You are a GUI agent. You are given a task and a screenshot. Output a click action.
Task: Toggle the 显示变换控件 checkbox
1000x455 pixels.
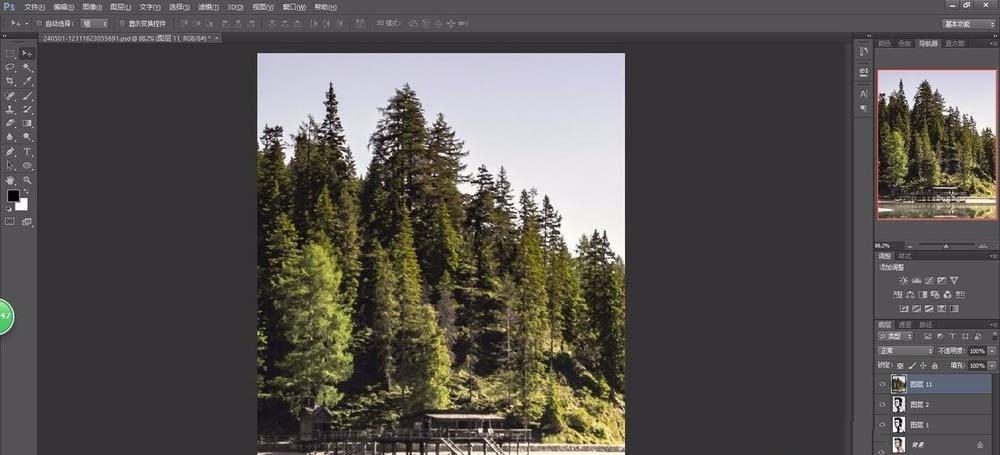pos(121,23)
